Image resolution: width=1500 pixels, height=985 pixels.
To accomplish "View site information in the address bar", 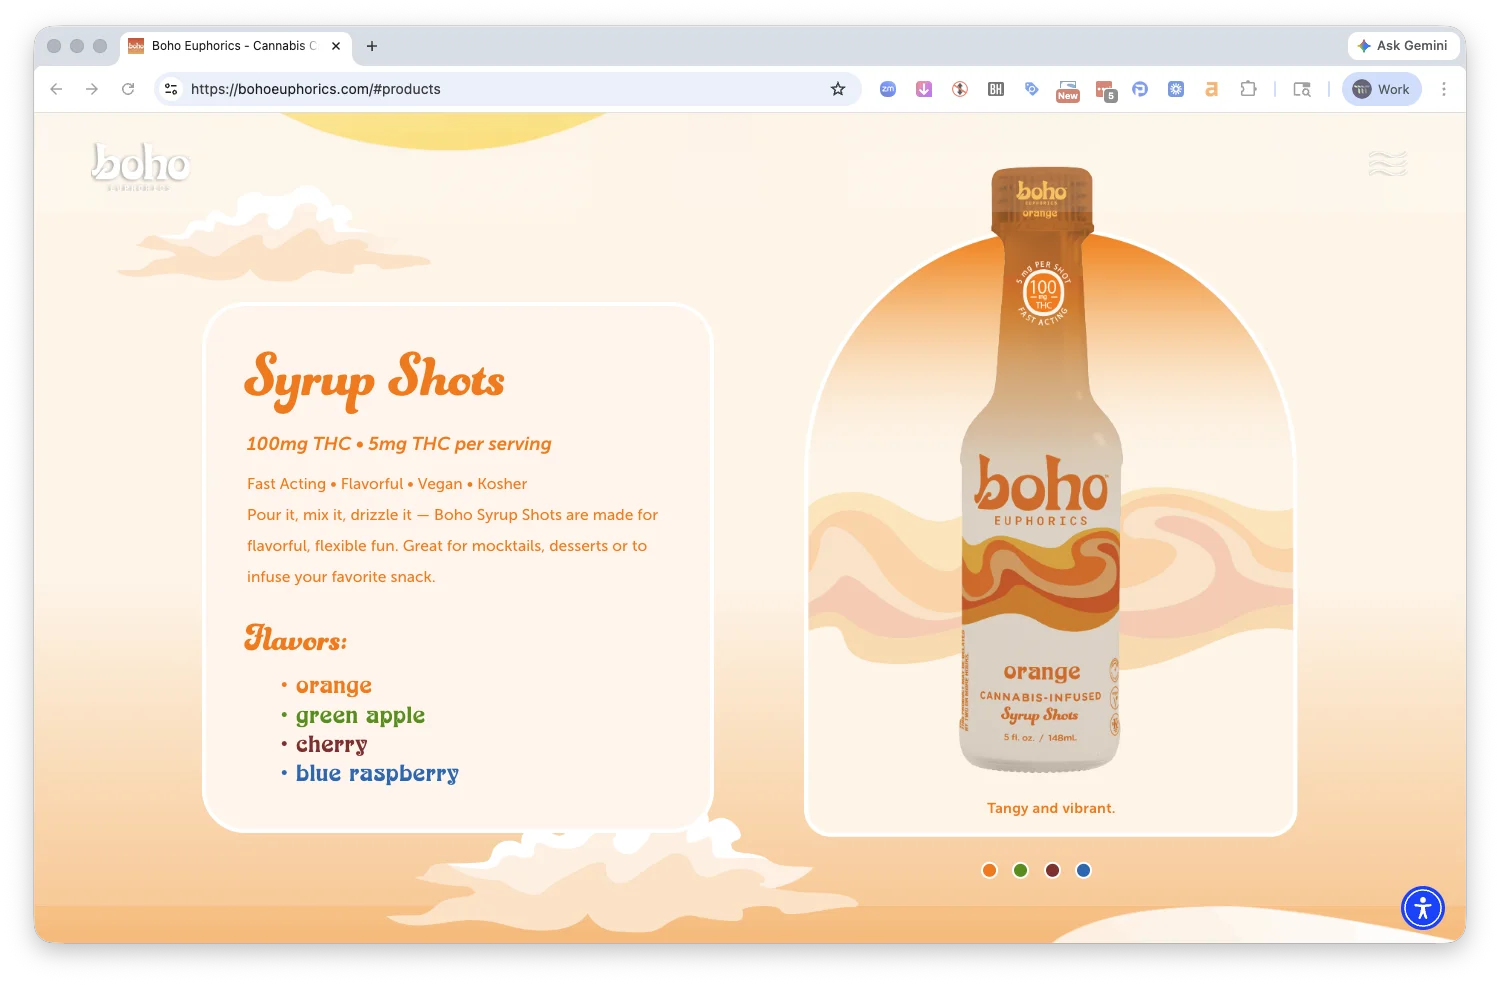I will click(171, 89).
